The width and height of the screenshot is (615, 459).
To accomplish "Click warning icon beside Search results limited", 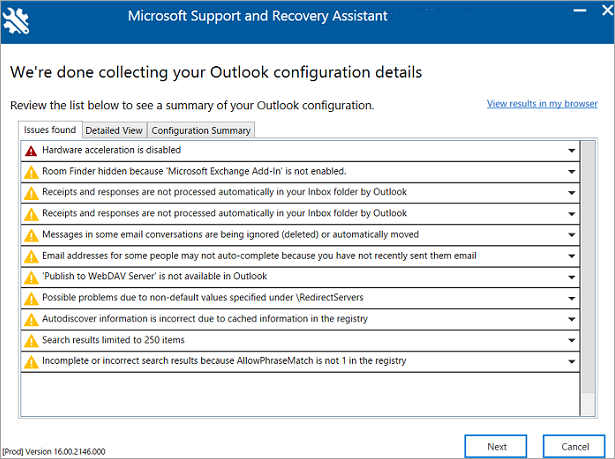I will click(x=31, y=340).
